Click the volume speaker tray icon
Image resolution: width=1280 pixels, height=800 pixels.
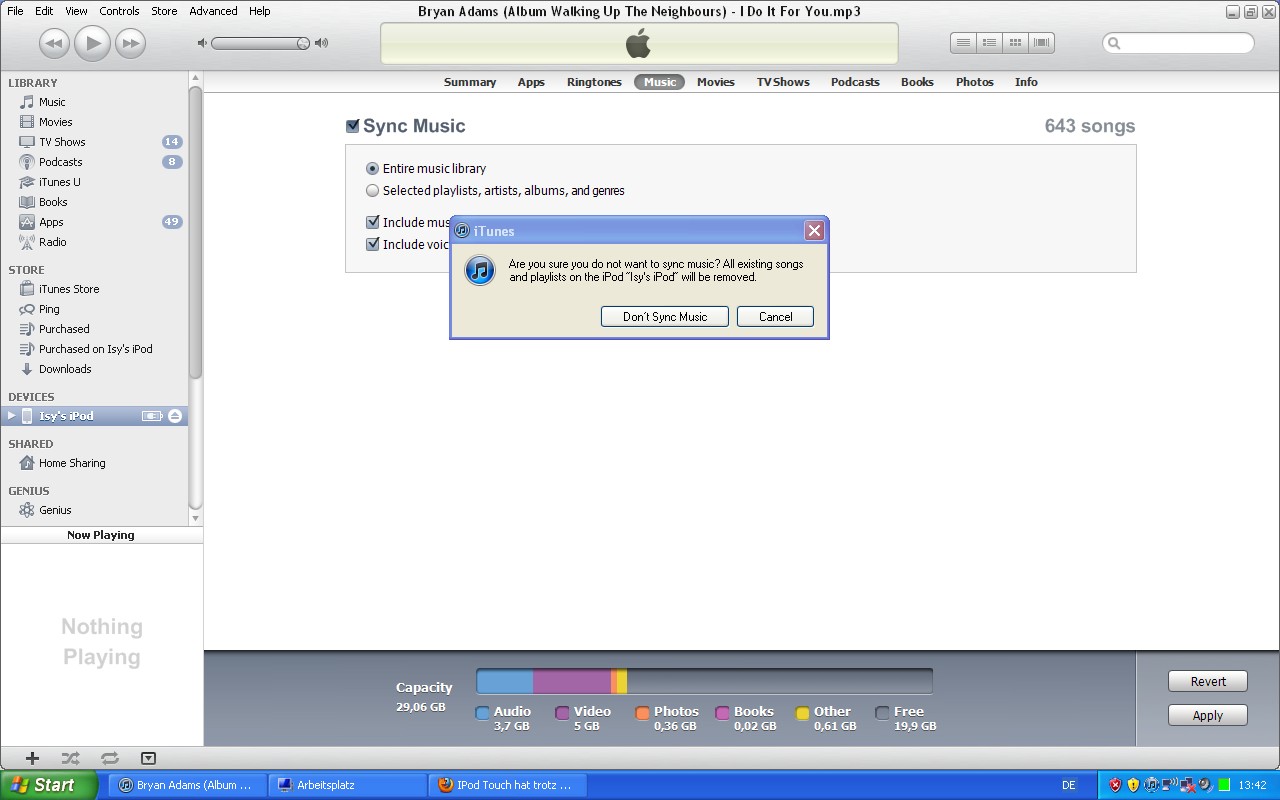[1205, 785]
